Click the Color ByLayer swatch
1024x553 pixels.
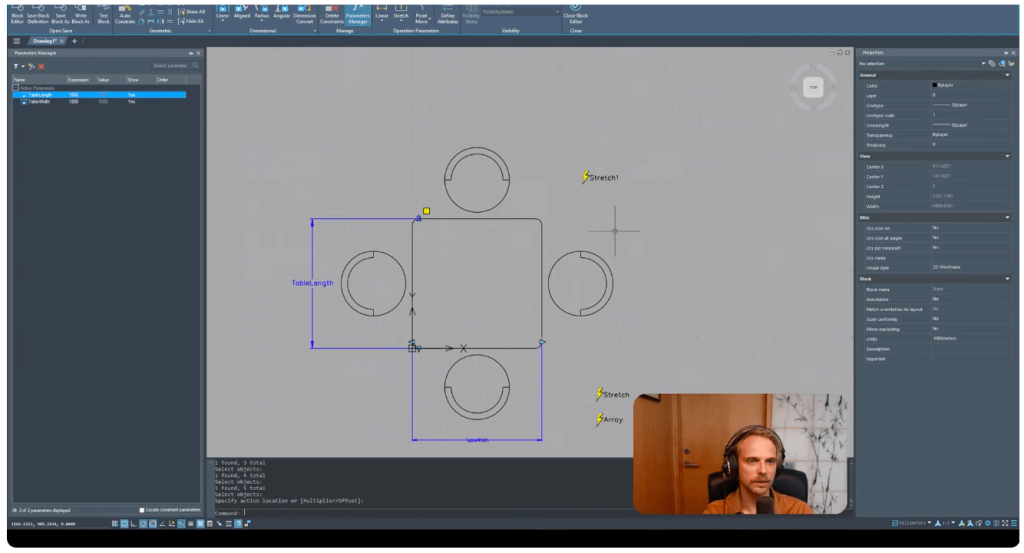936,86
